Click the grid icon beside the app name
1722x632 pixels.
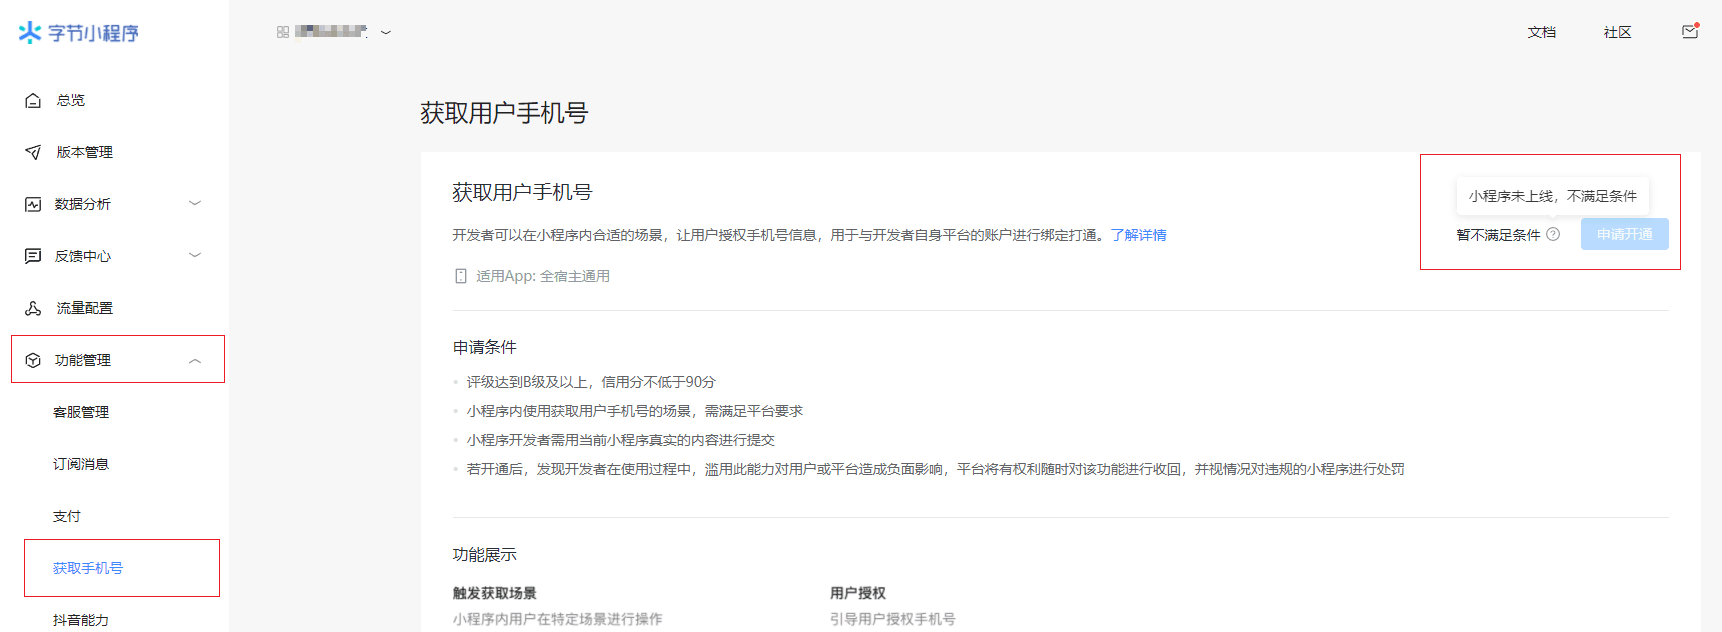(283, 32)
